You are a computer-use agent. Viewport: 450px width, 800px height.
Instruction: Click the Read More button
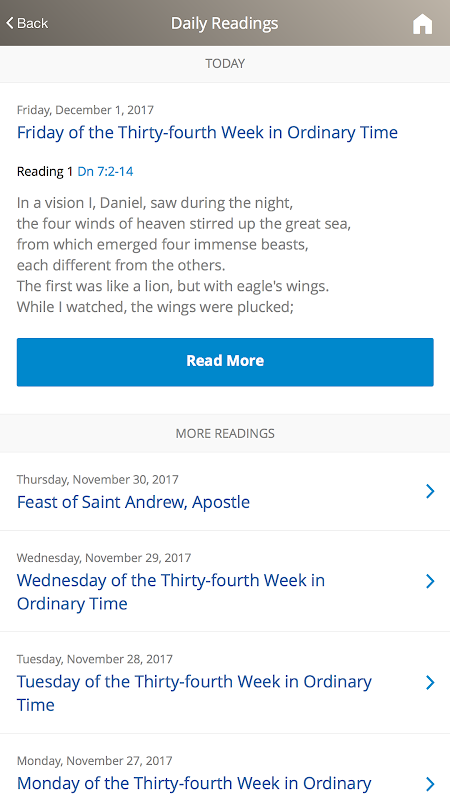pyautogui.click(x=225, y=362)
